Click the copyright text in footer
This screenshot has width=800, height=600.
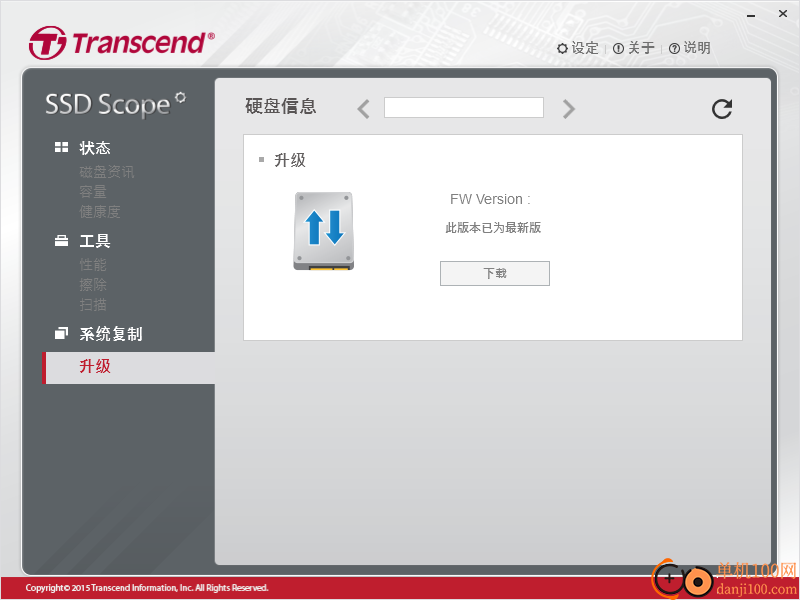point(147,588)
